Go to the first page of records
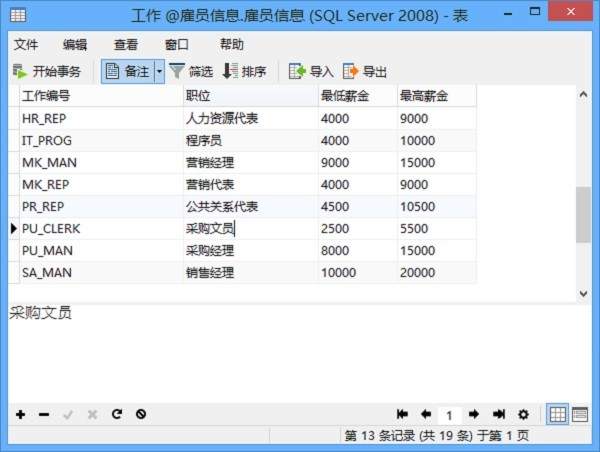600x452 pixels. pyautogui.click(x=402, y=414)
